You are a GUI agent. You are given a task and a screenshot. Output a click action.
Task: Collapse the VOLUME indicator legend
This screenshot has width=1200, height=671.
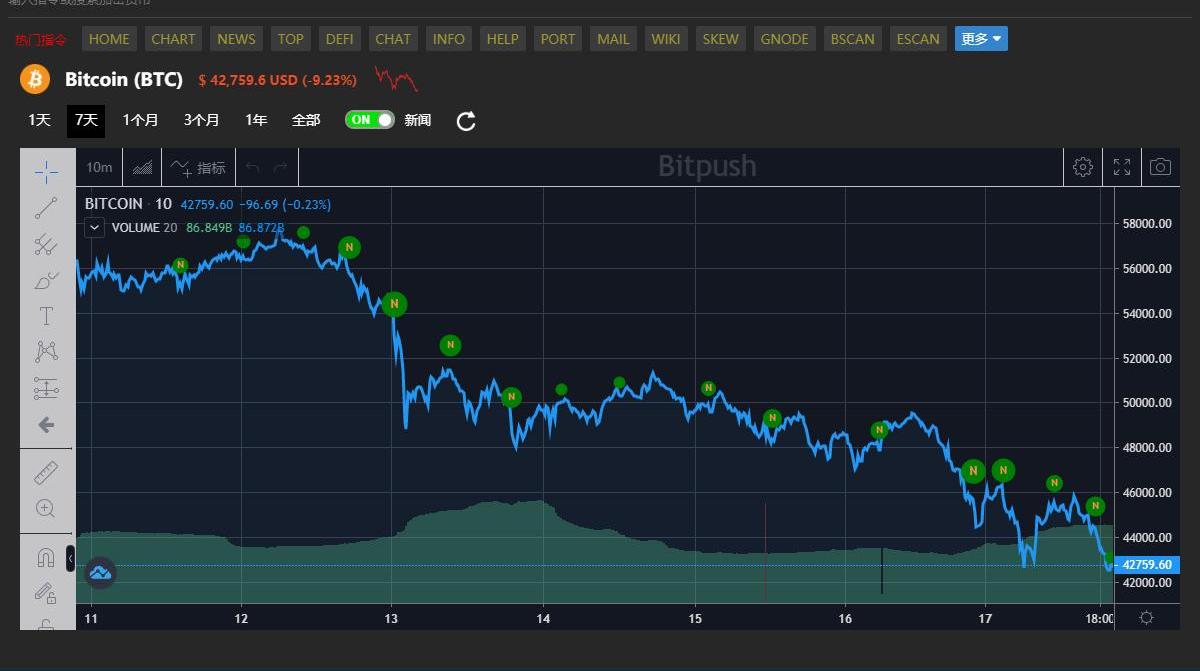tap(94, 228)
